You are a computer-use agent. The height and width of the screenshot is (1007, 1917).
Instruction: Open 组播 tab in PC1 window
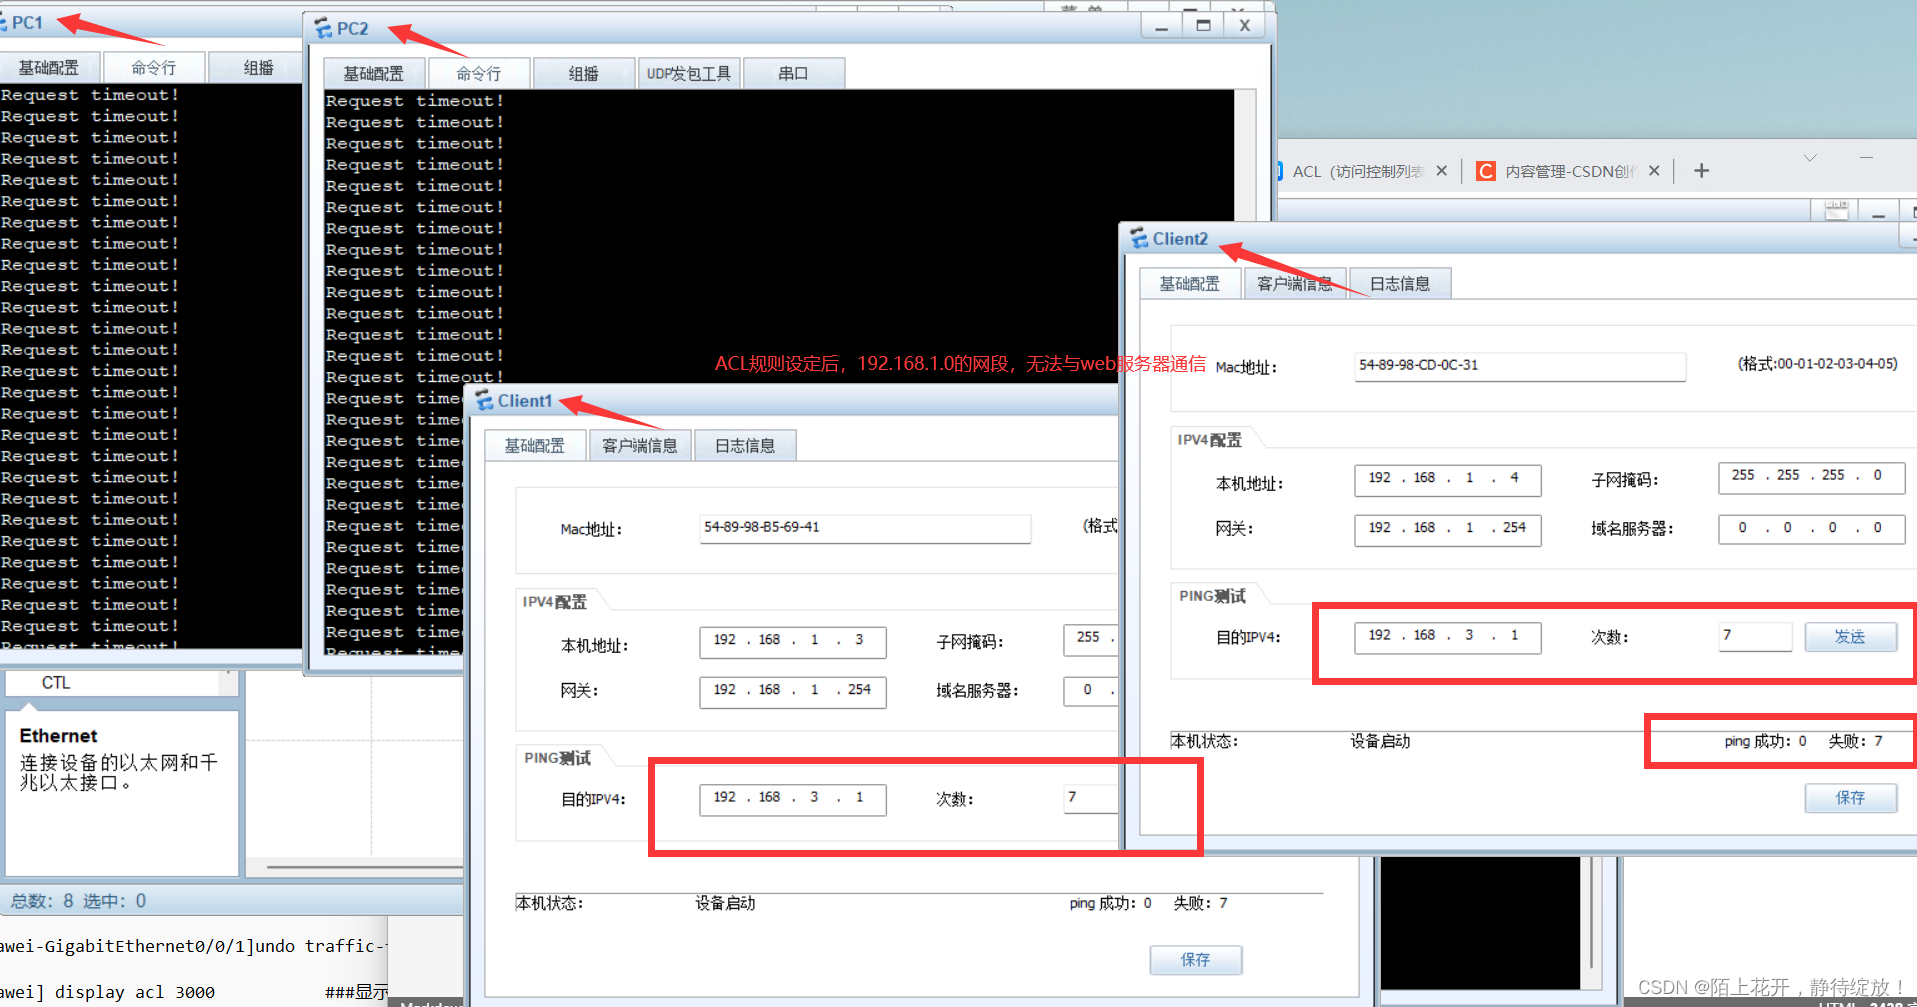(258, 68)
